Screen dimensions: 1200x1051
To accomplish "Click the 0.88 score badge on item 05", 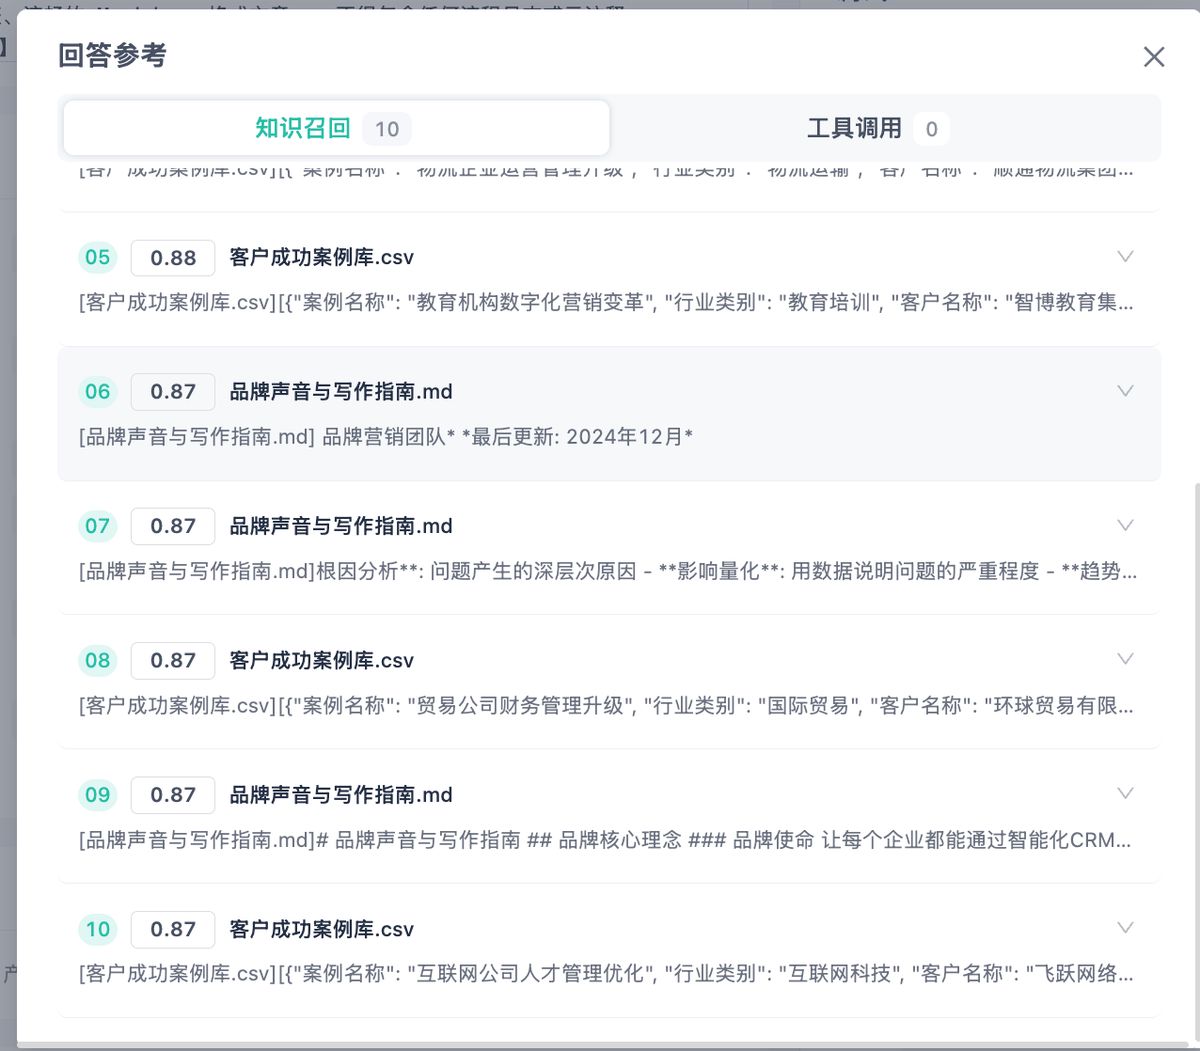I will tap(172, 257).
